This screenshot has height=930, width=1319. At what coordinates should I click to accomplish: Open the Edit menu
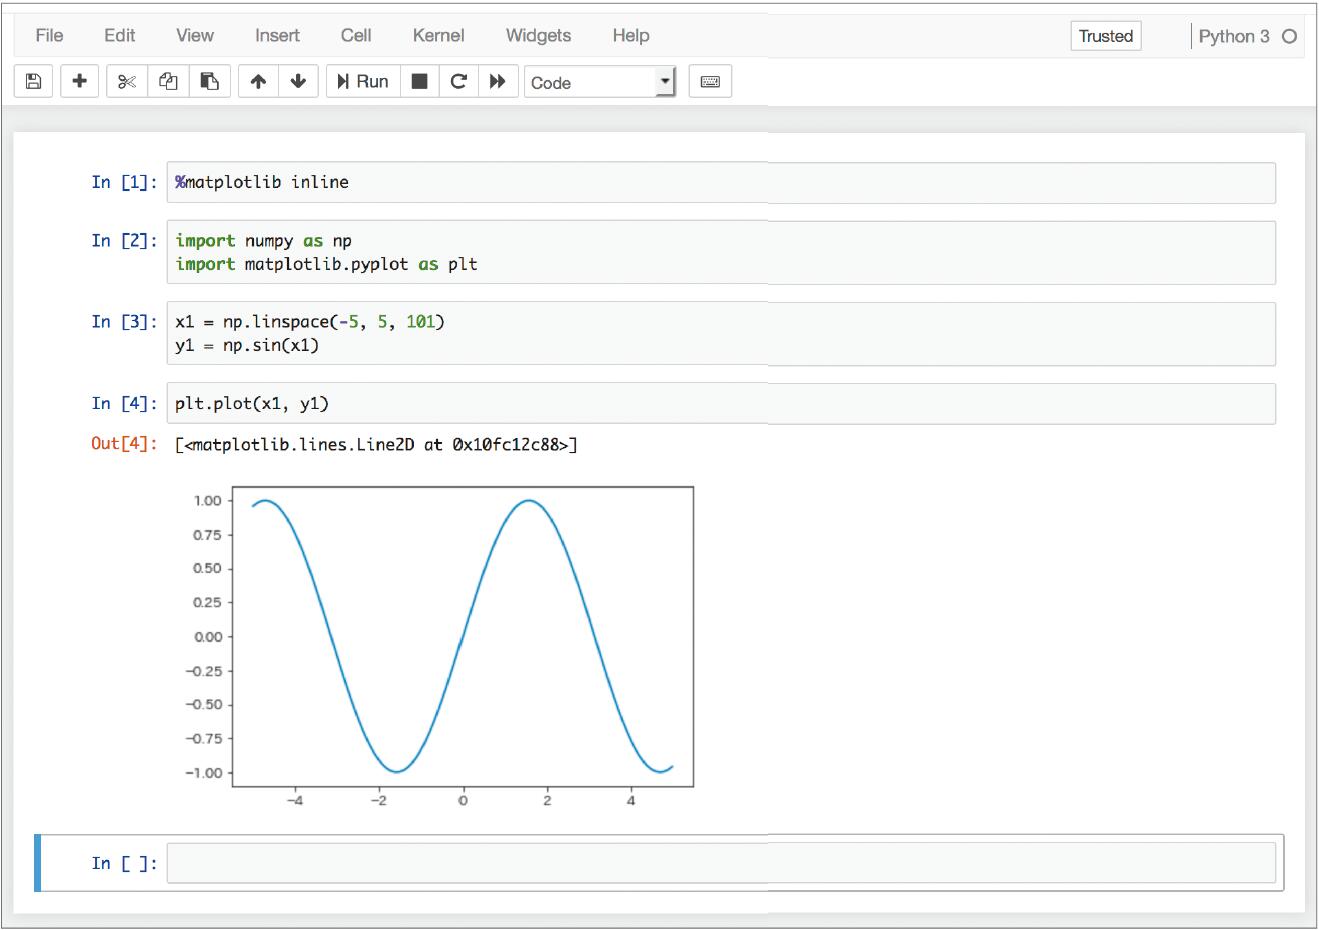[x=119, y=36]
